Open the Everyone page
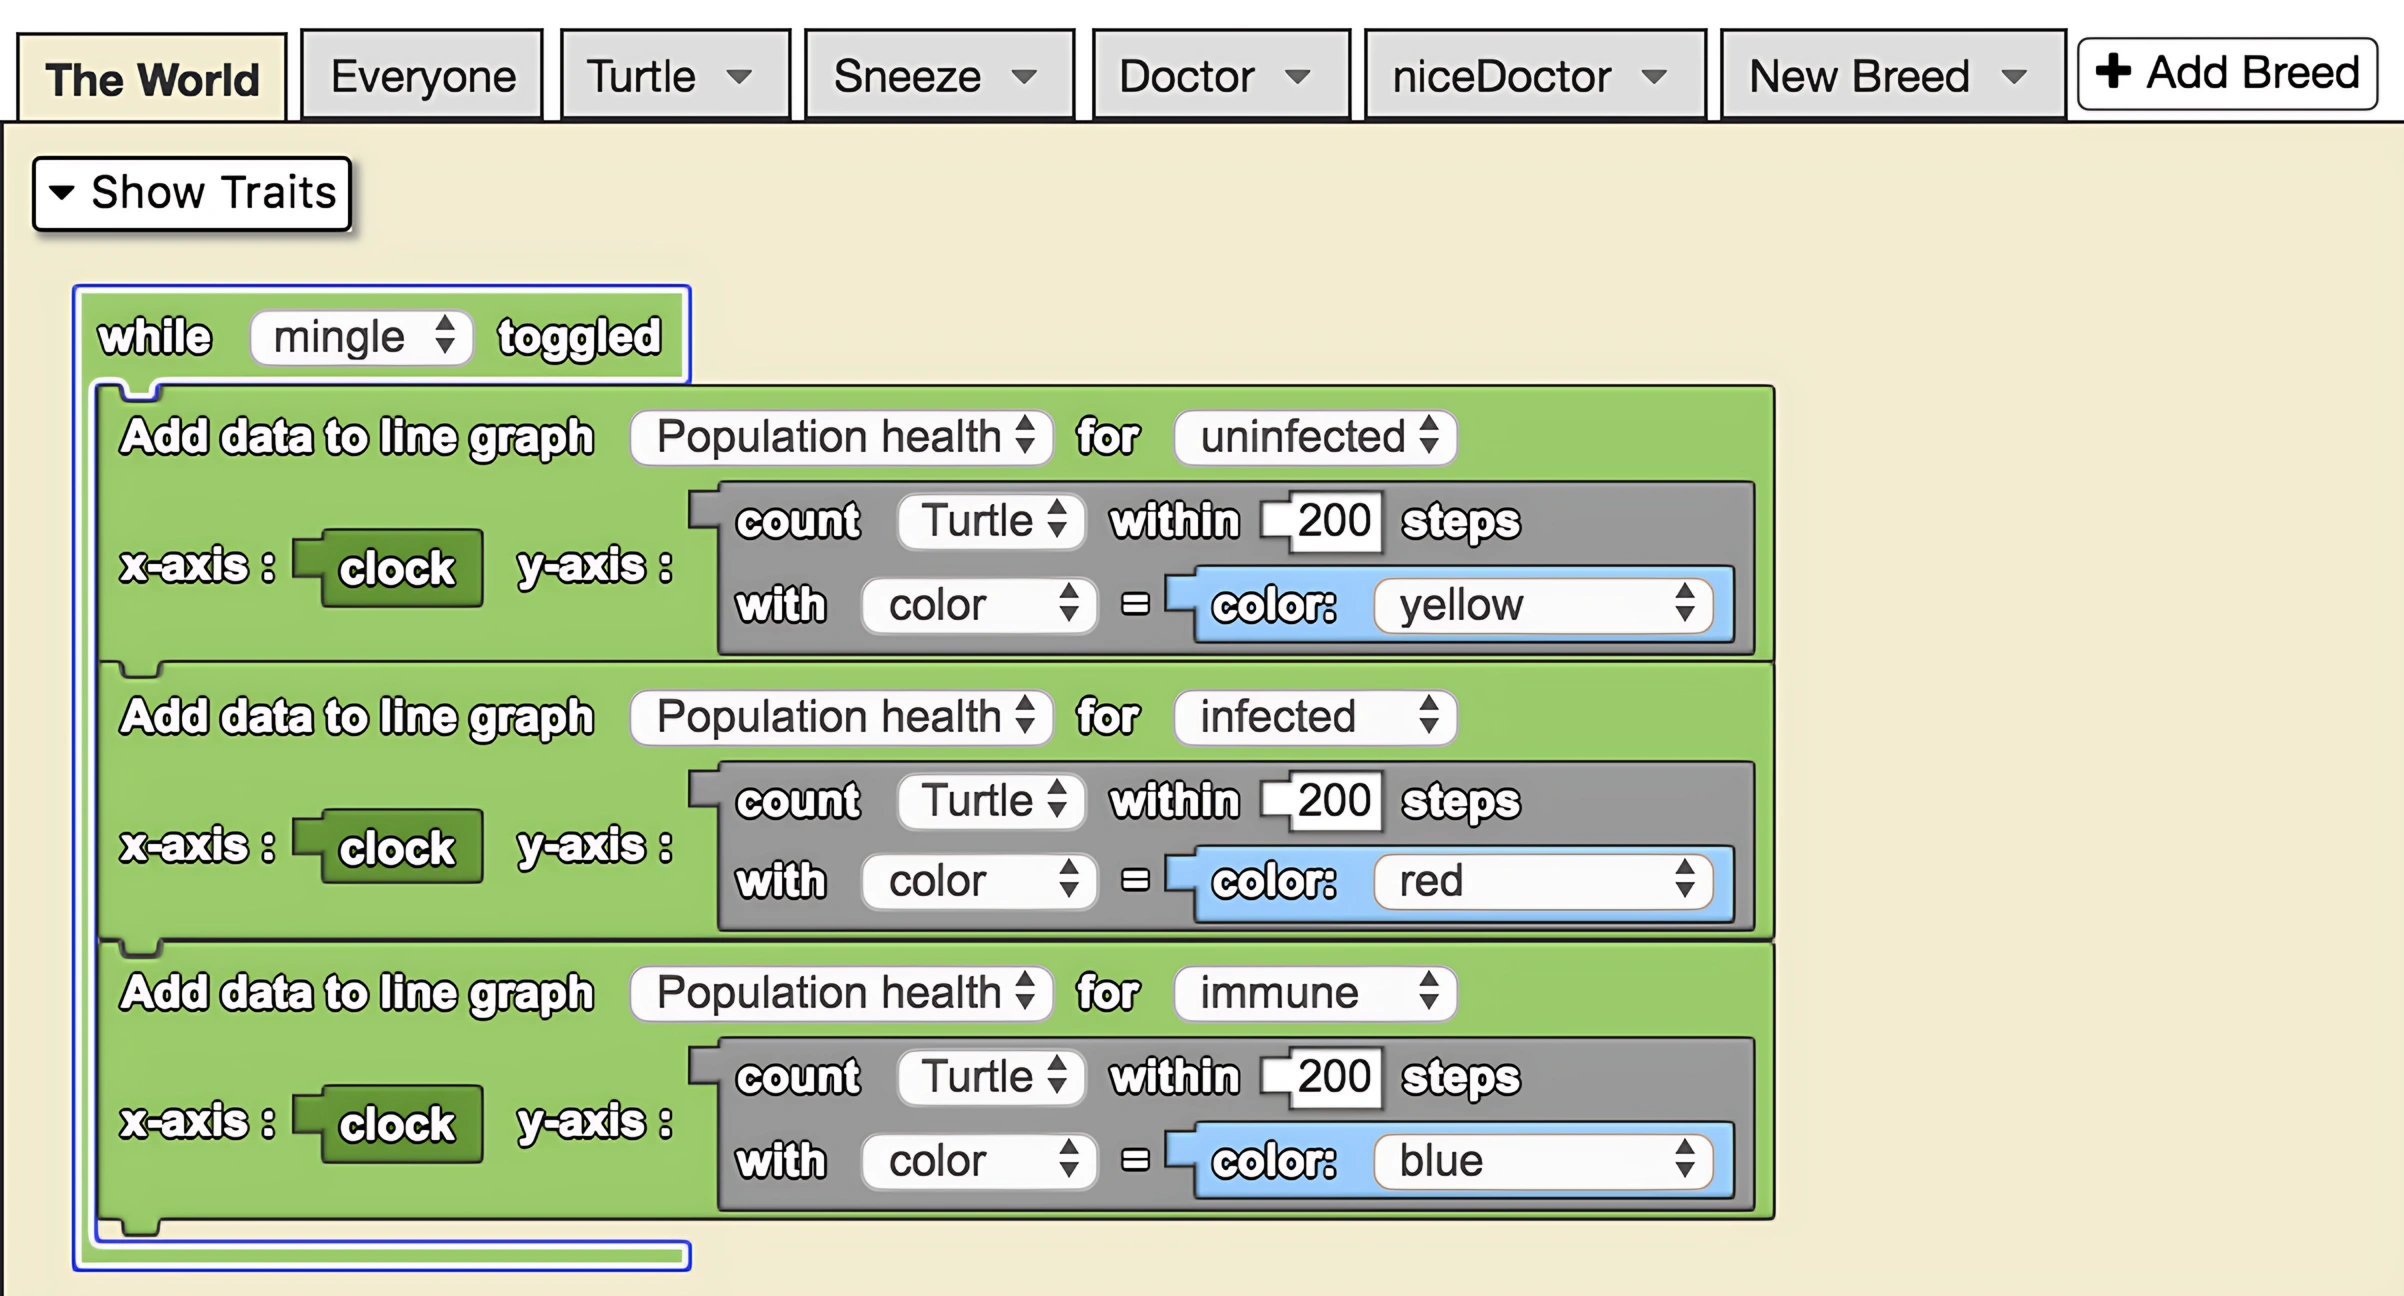The width and height of the screenshot is (2404, 1296). tap(420, 75)
